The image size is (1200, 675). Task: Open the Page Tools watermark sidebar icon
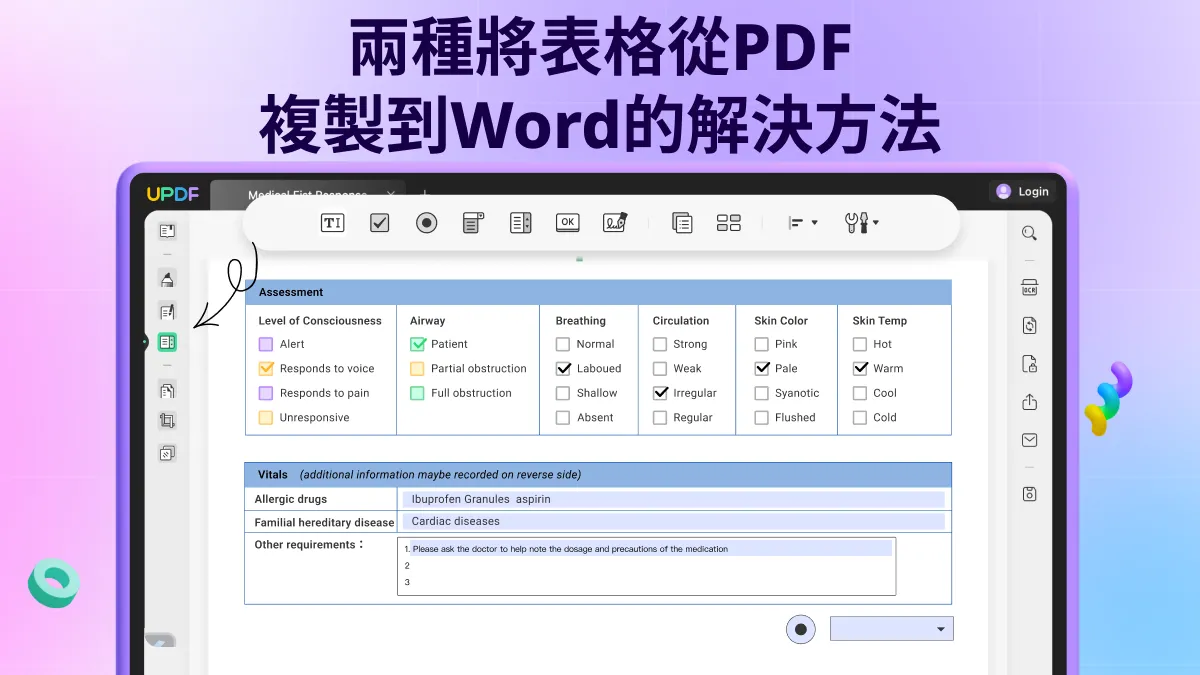tap(167, 453)
